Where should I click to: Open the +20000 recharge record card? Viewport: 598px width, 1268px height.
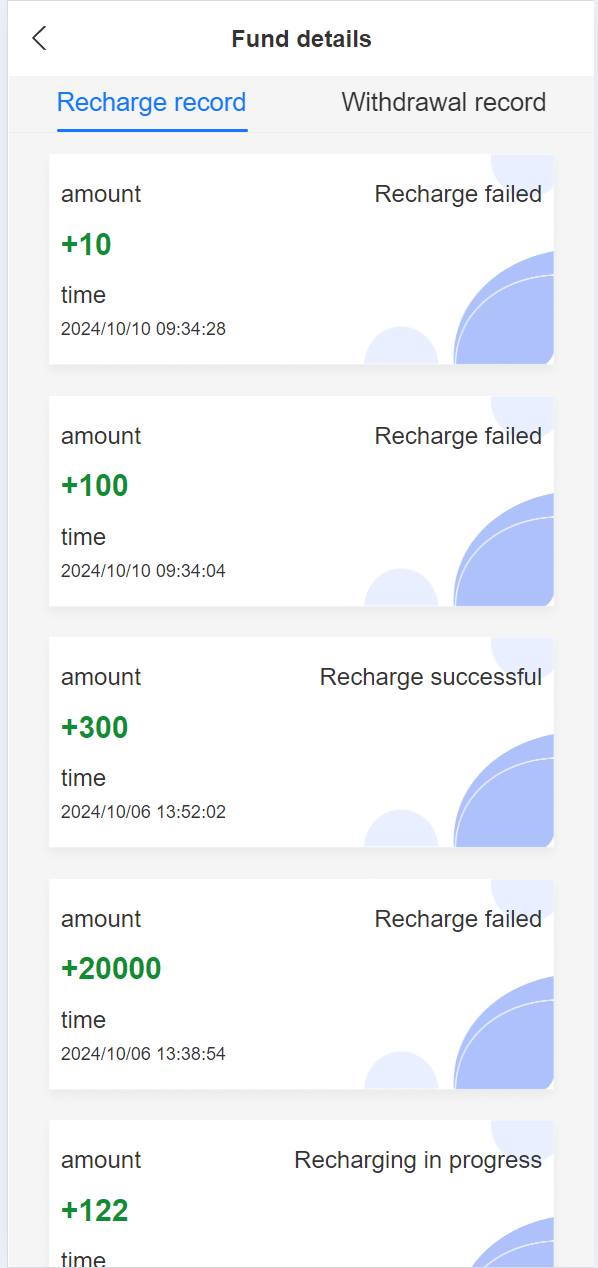(301, 984)
